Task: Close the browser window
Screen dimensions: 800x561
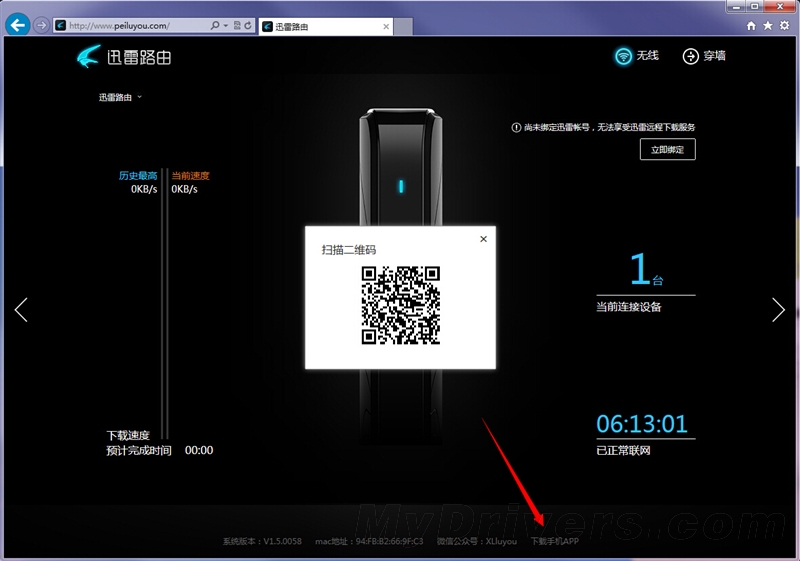Action: point(780,6)
